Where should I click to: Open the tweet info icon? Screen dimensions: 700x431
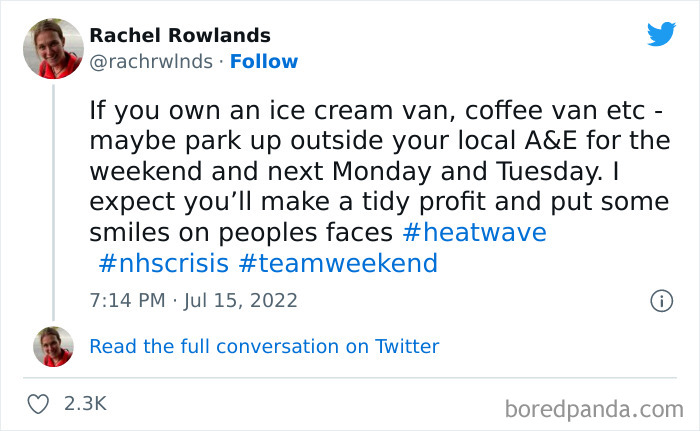point(660,300)
